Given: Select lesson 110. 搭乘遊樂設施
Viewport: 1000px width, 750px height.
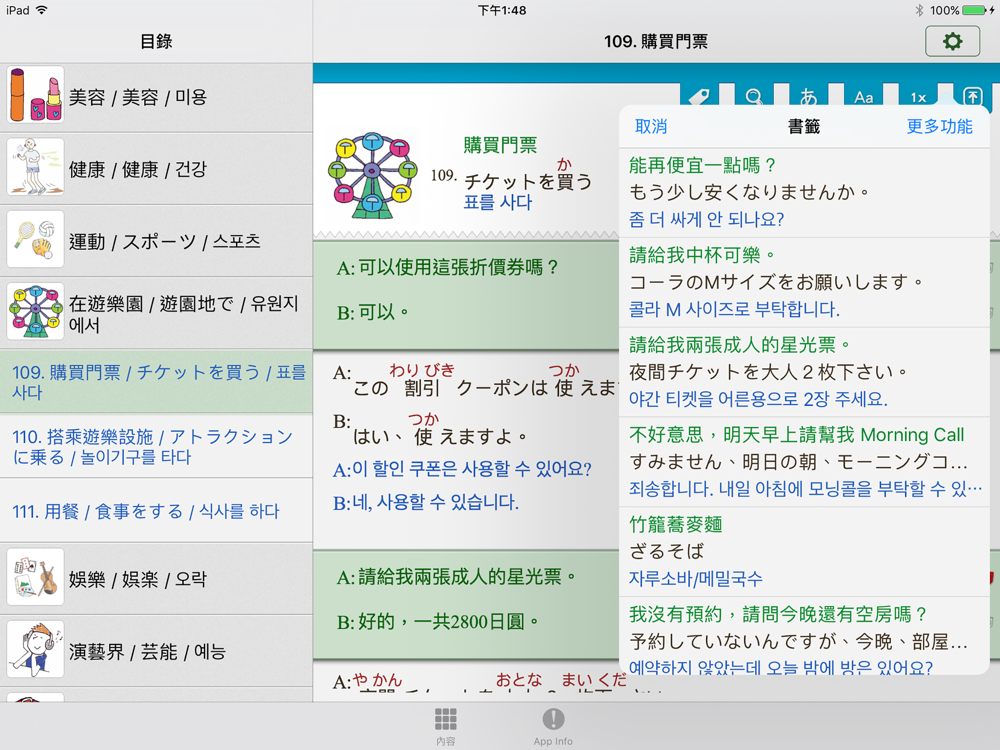Looking at the screenshot, I should click(x=156, y=446).
